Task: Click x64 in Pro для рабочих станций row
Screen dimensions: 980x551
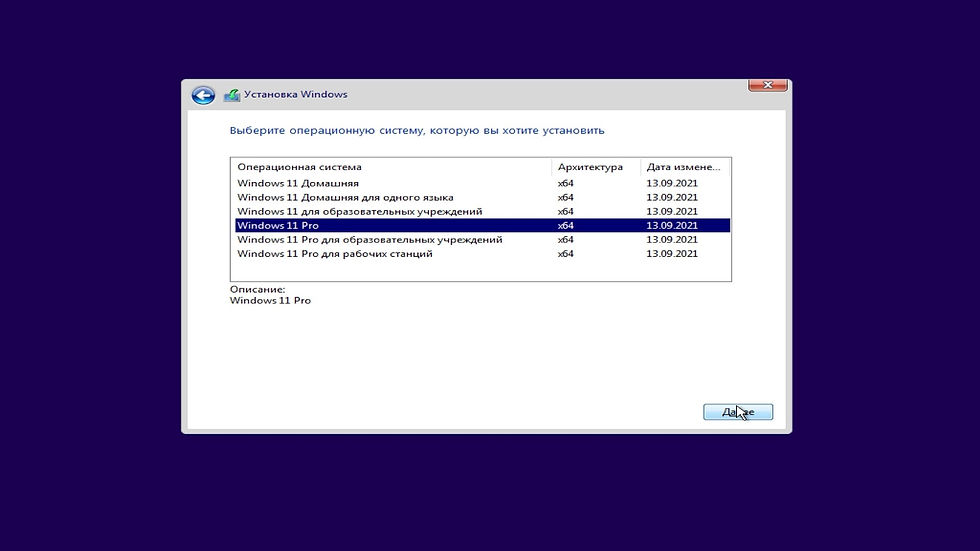Action: [565, 254]
